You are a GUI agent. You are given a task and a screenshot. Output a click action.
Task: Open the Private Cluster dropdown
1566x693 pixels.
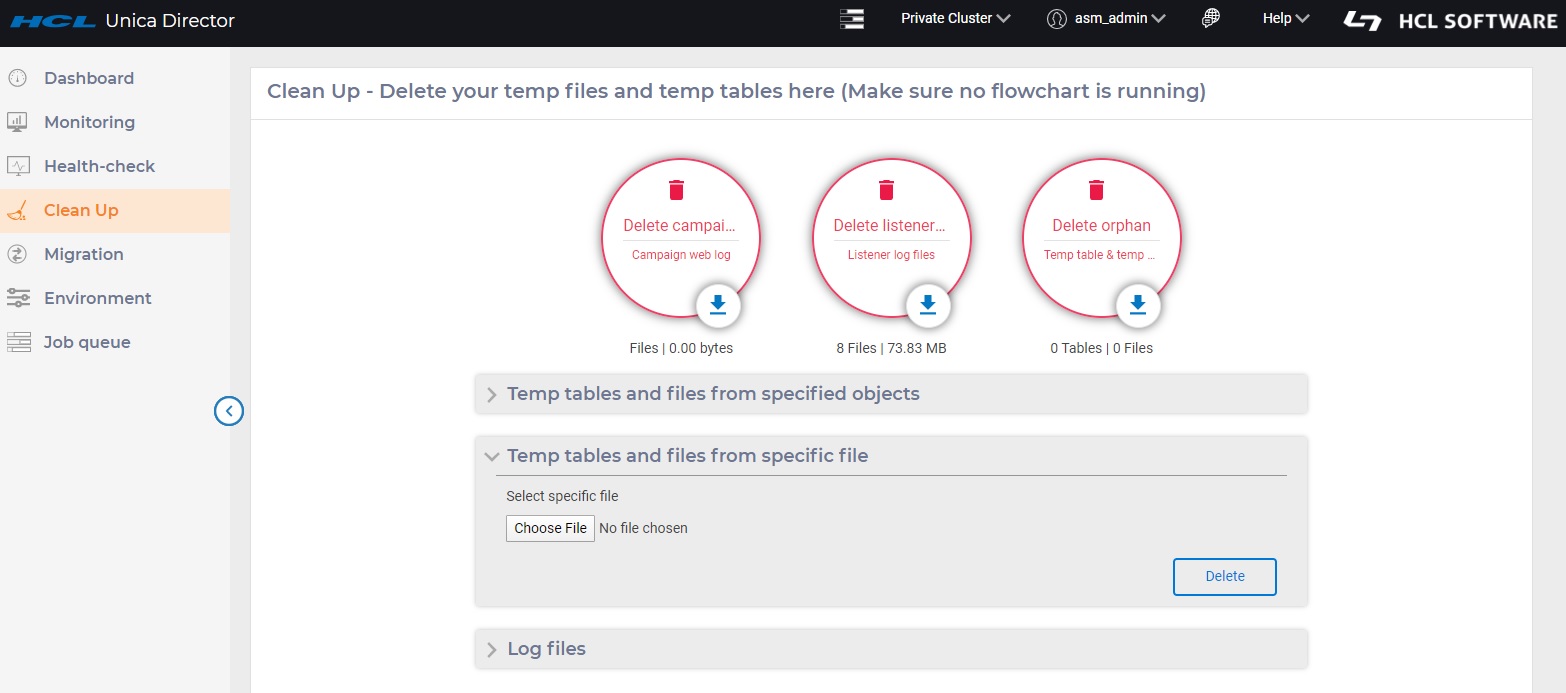pyautogui.click(x=955, y=18)
